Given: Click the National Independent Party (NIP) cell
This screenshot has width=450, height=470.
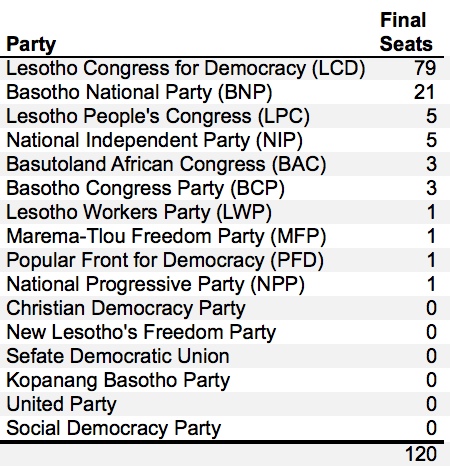Looking at the screenshot, I should 155,141.
